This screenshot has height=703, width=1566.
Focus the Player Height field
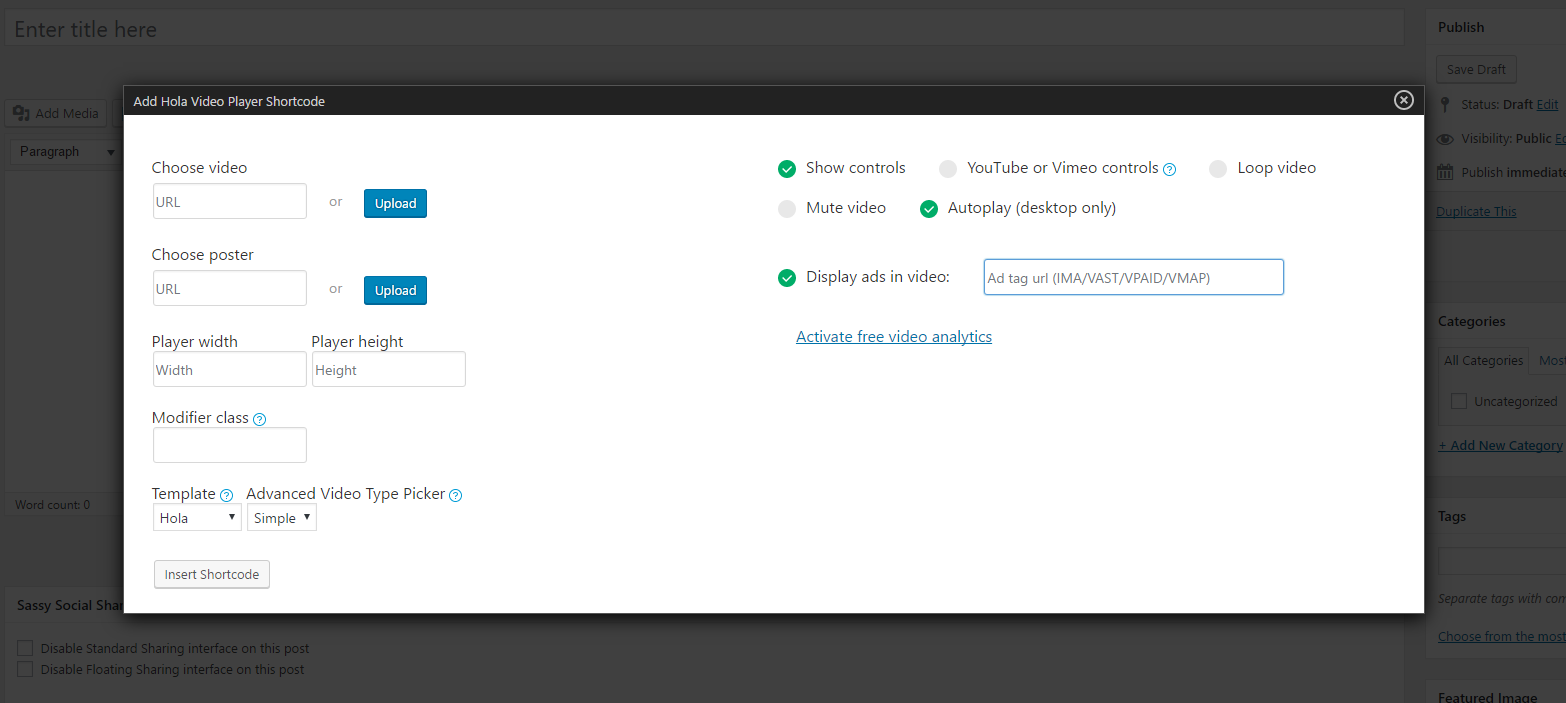point(389,369)
